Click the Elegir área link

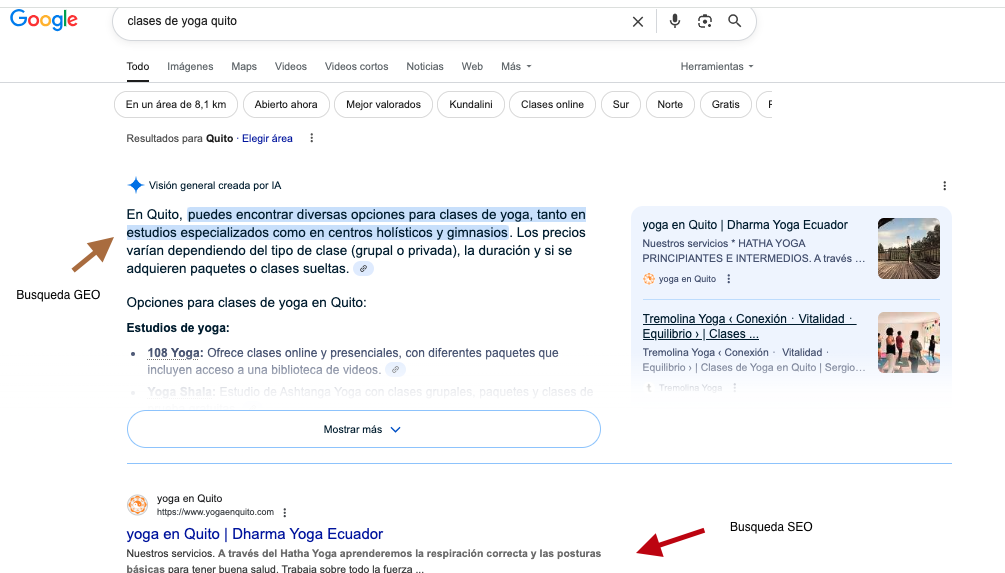(x=267, y=138)
